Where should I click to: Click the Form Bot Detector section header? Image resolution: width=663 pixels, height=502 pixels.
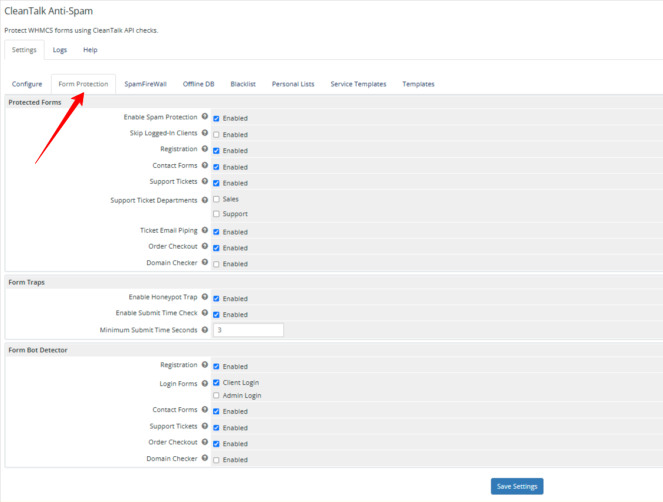click(x=38, y=350)
